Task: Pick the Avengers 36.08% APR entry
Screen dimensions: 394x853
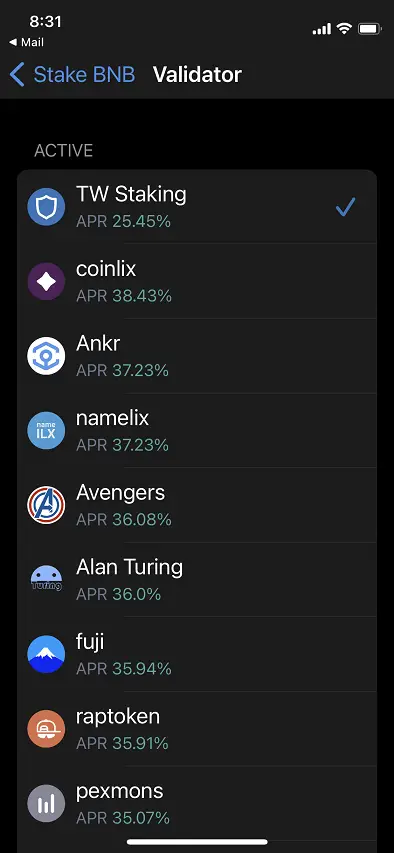Action: click(x=197, y=505)
